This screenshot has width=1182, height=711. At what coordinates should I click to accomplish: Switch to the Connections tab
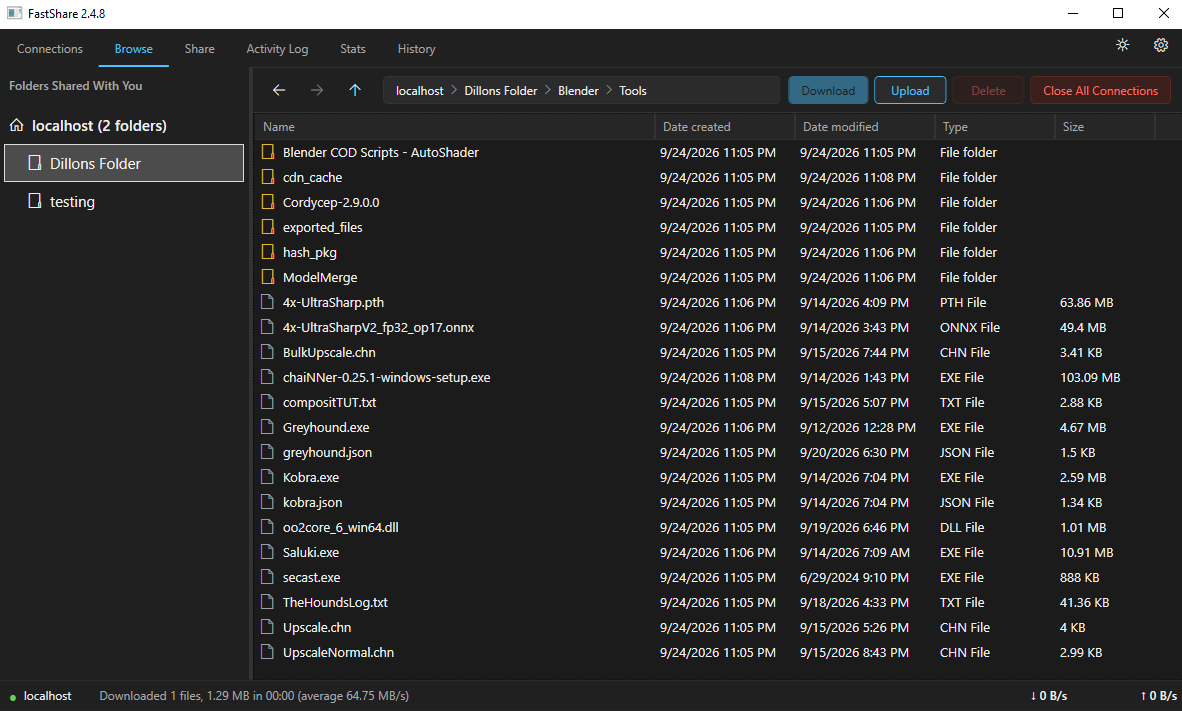[x=50, y=49]
